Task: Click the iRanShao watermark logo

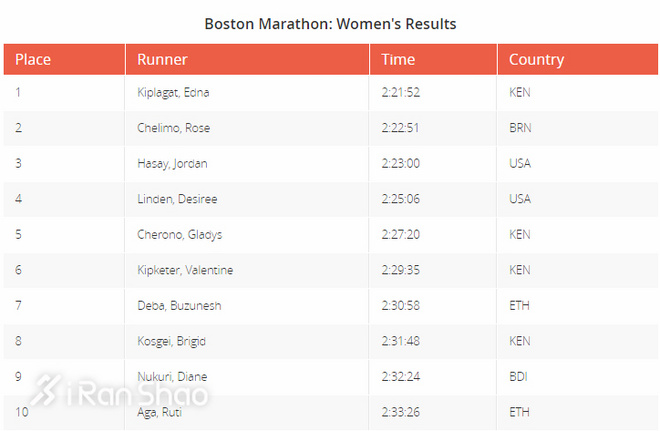Action: click(x=120, y=392)
